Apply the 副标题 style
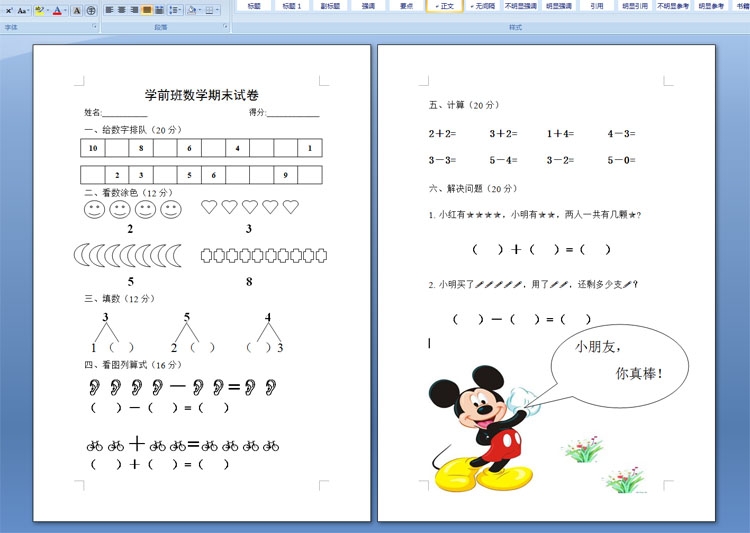Image resolution: width=750 pixels, height=533 pixels. [x=330, y=6]
